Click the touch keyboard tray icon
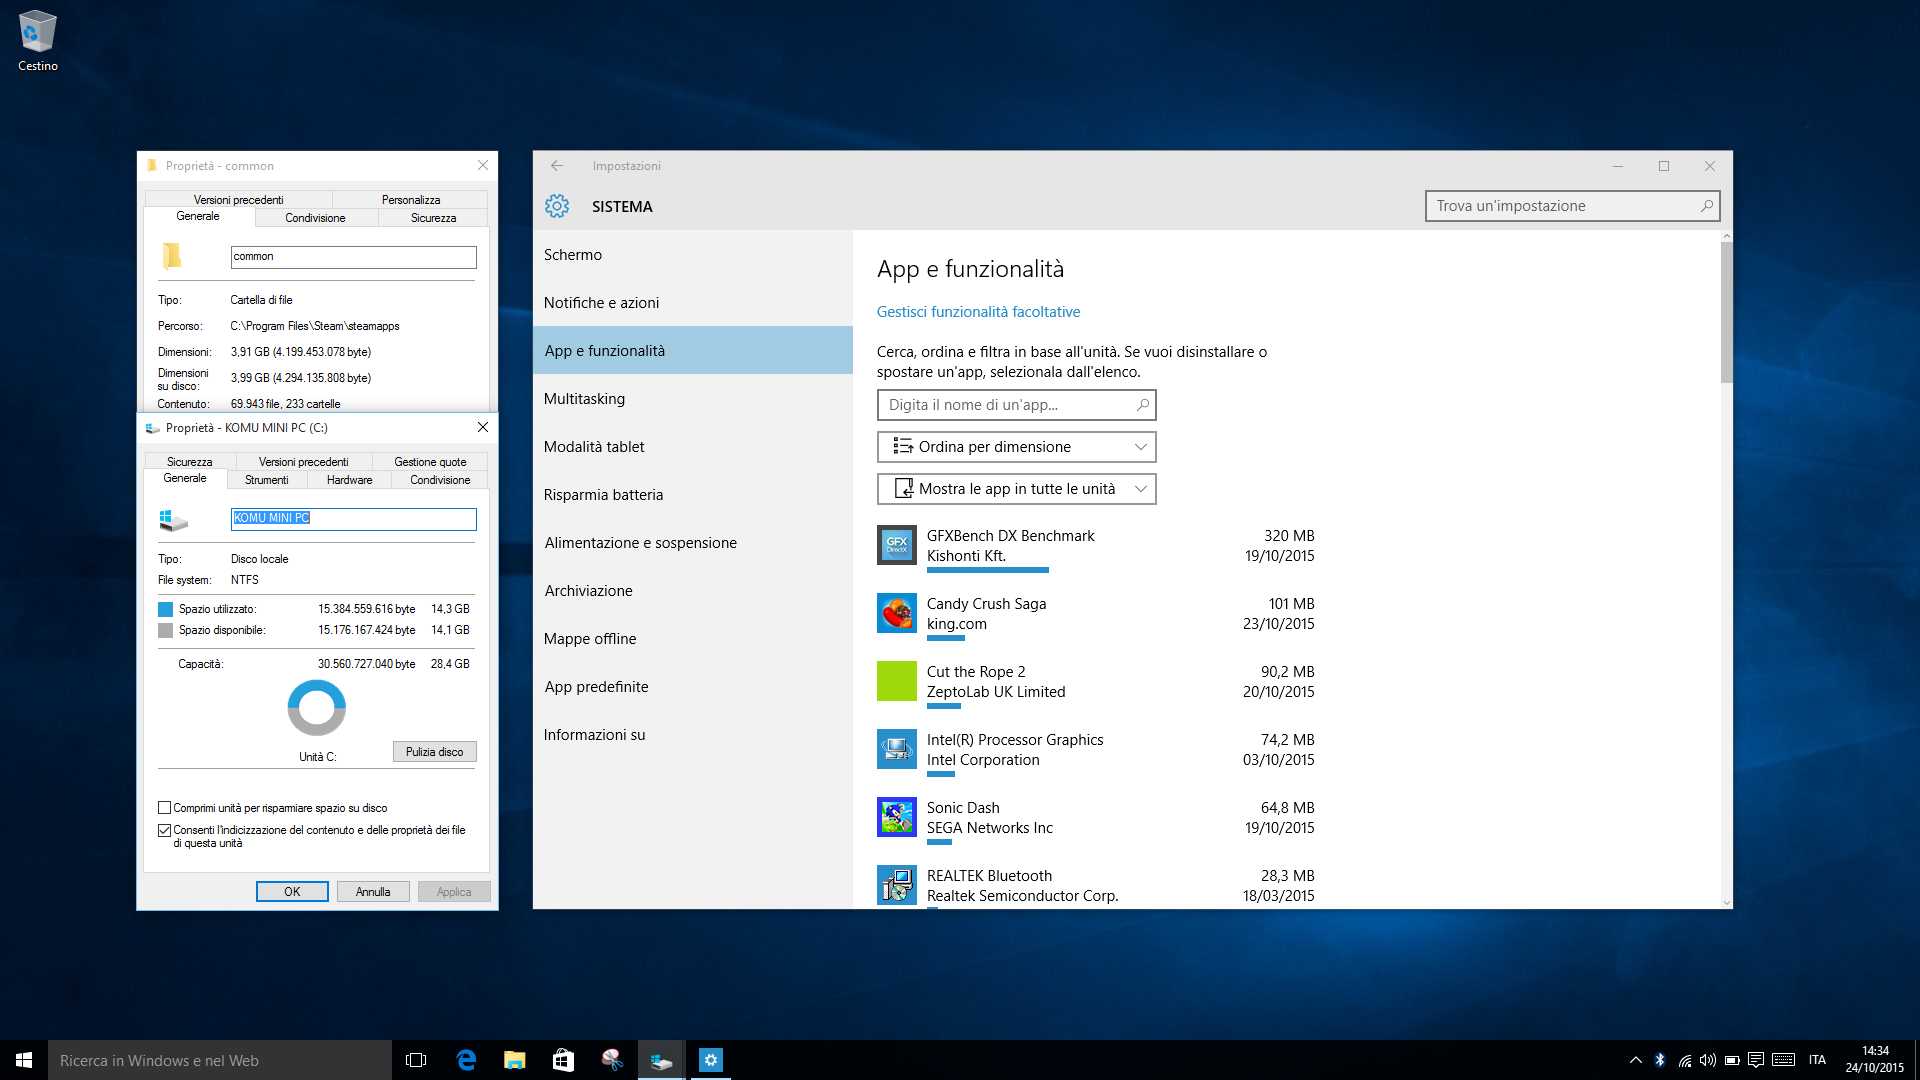Image resolution: width=1920 pixels, height=1080 pixels. tap(1783, 1060)
